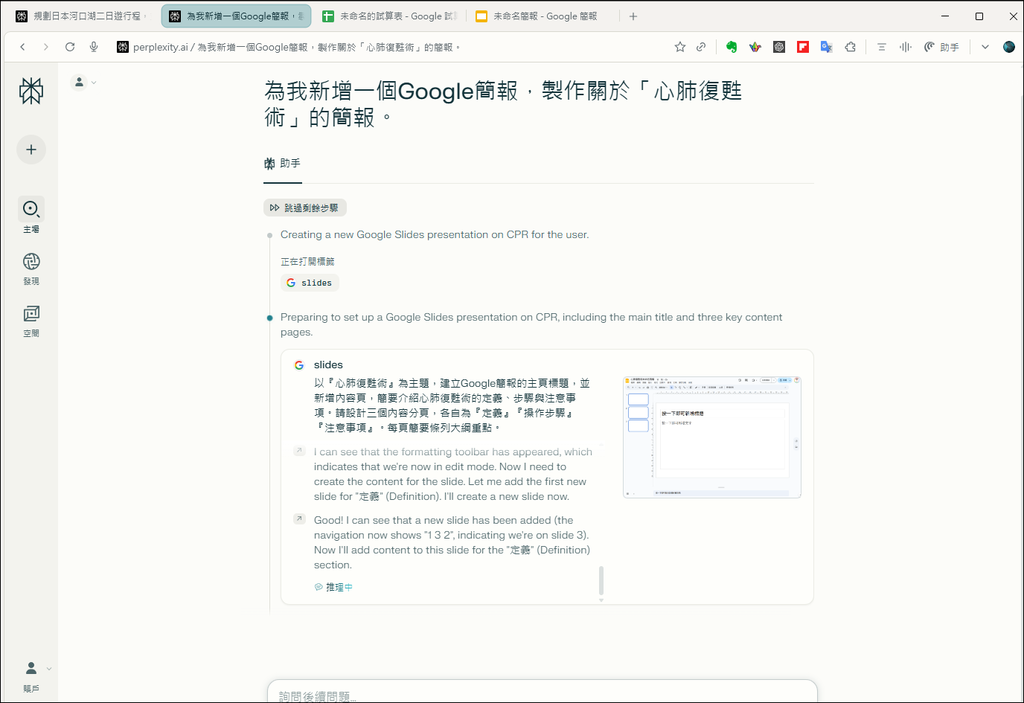Image resolution: width=1024 pixels, height=703 pixels.
Task: Click the page title 為我新增一個Google簡報
Action: (503, 104)
